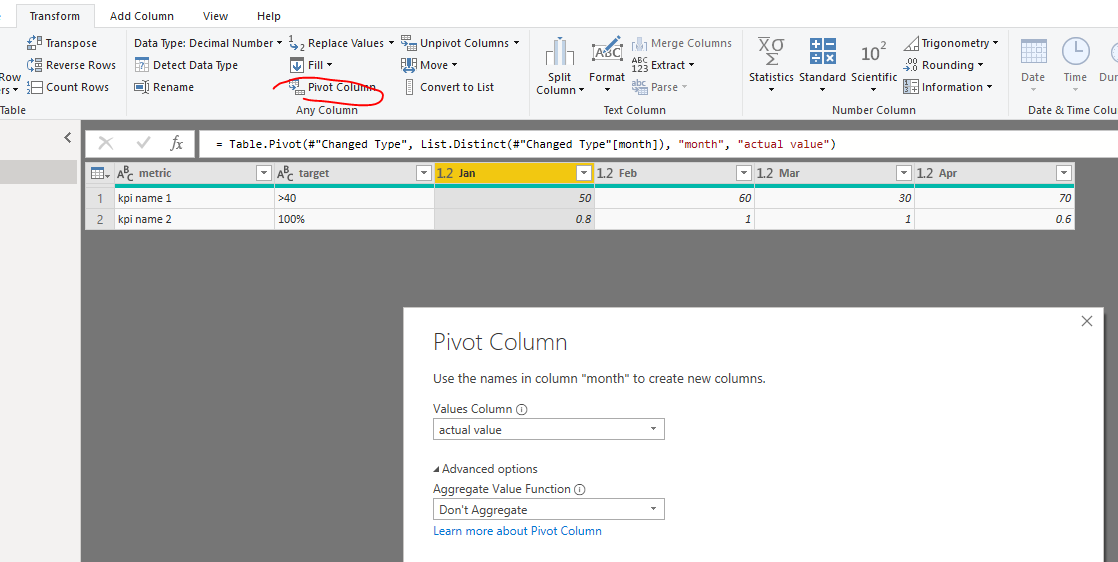Click the Aggregate Value Function info icon

580,489
